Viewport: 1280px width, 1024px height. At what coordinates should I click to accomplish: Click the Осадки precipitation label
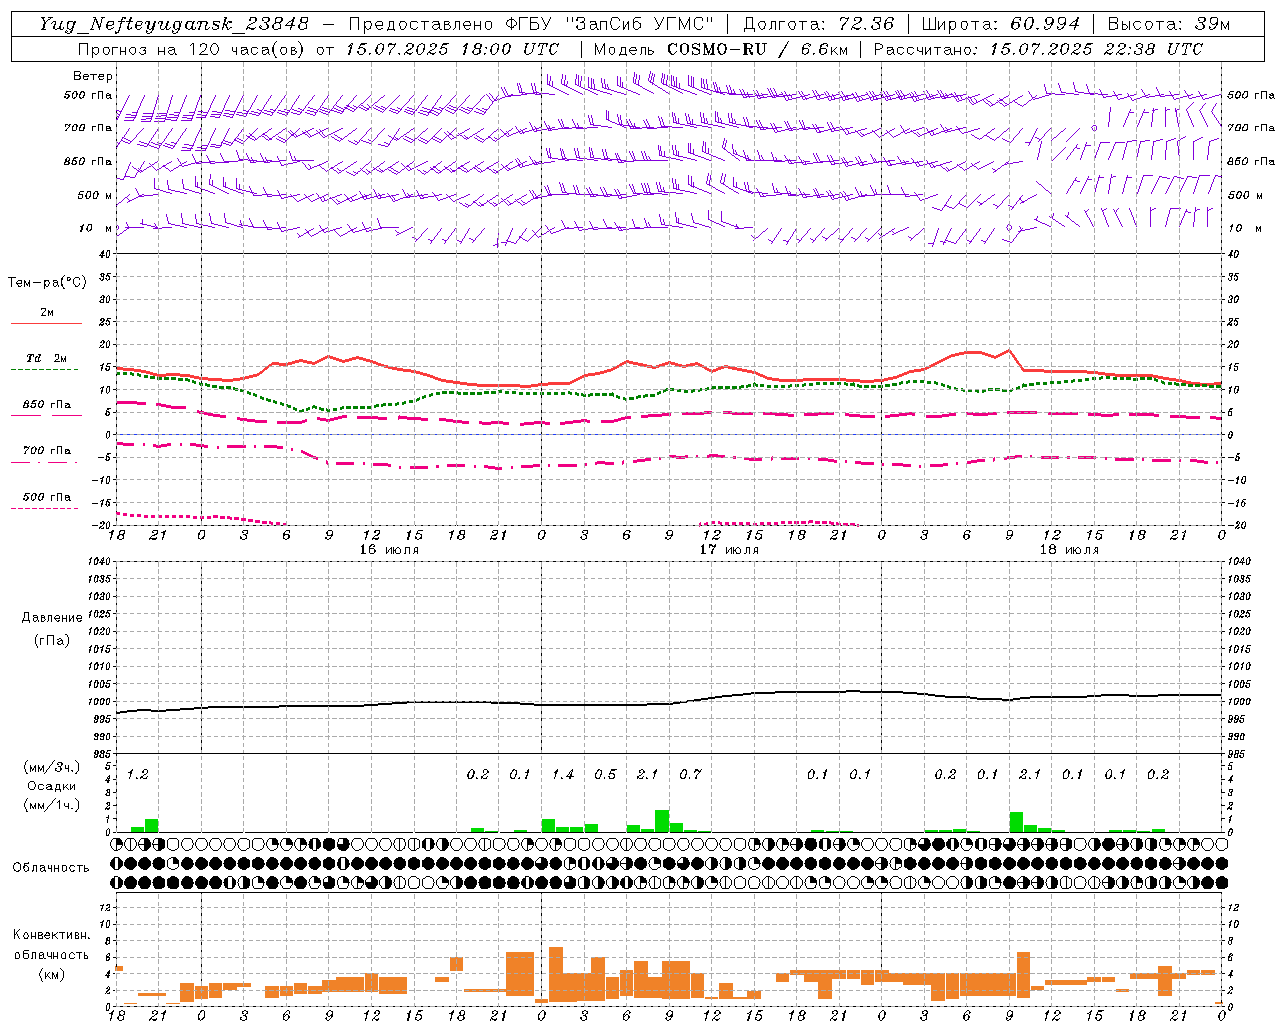click(x=52, y=786)
